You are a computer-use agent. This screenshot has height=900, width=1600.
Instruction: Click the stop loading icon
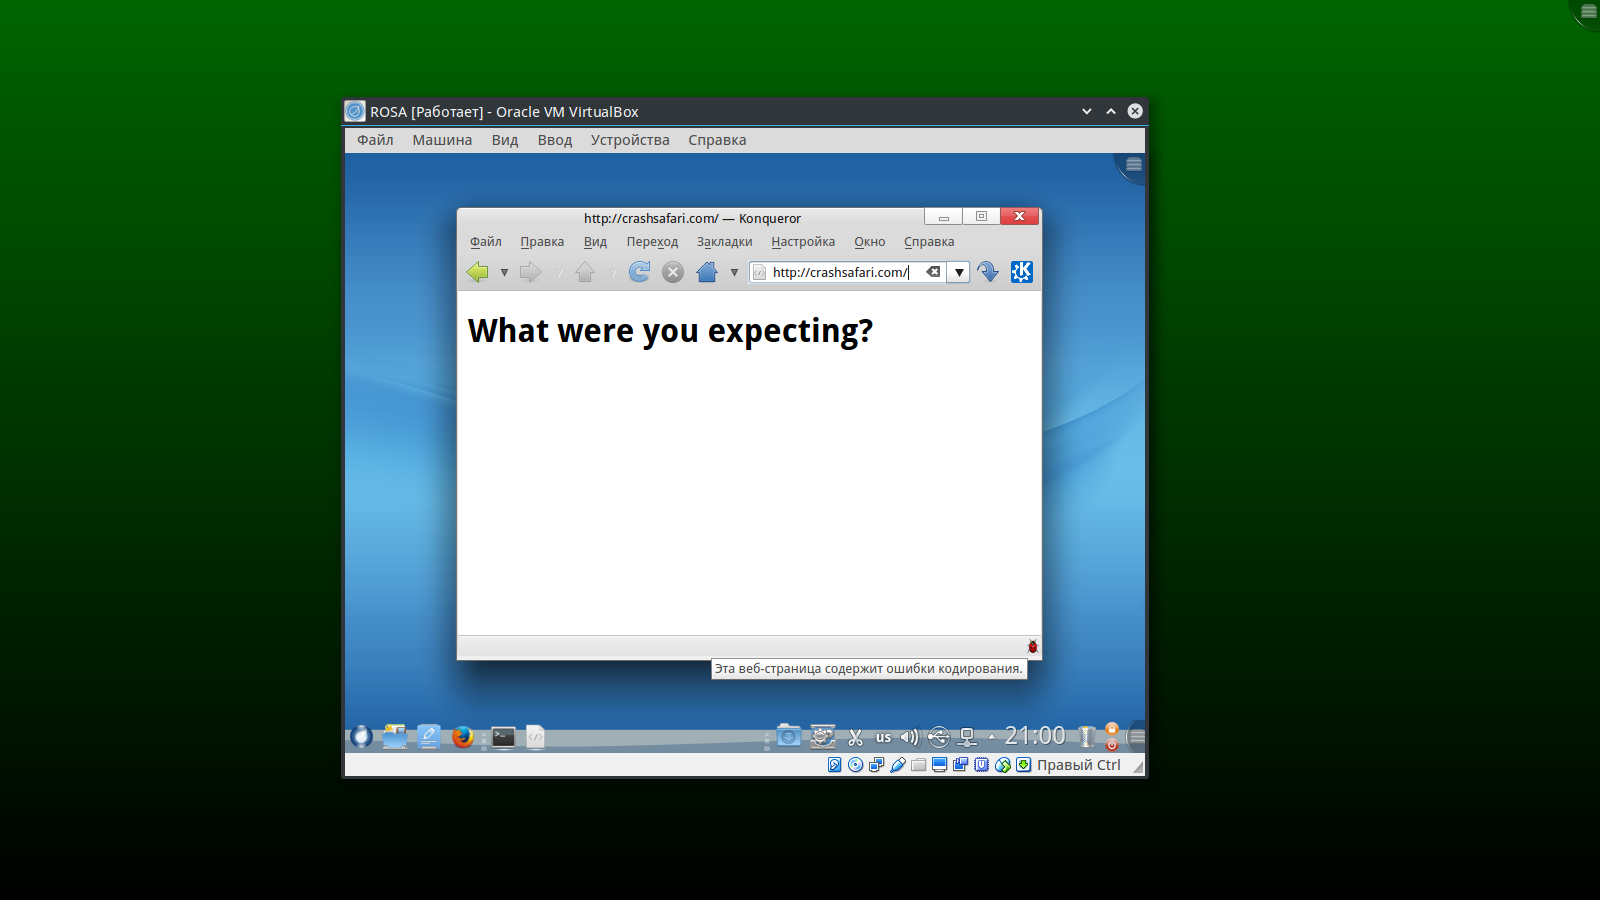(x=673, y=272)
